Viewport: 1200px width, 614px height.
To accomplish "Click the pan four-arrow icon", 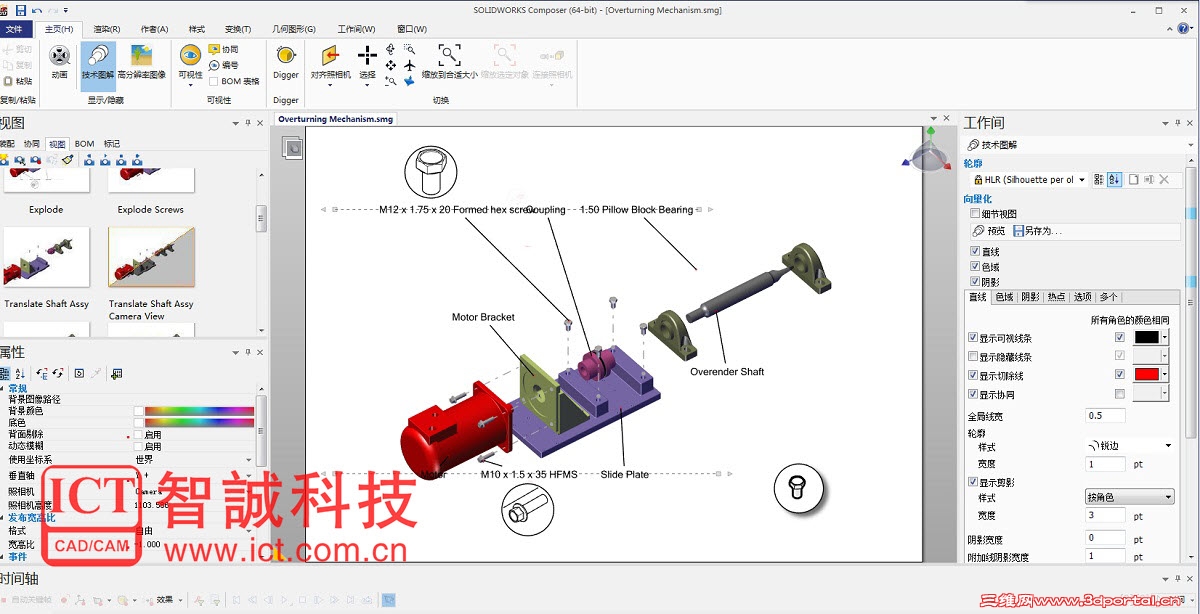I will point(391,65).
